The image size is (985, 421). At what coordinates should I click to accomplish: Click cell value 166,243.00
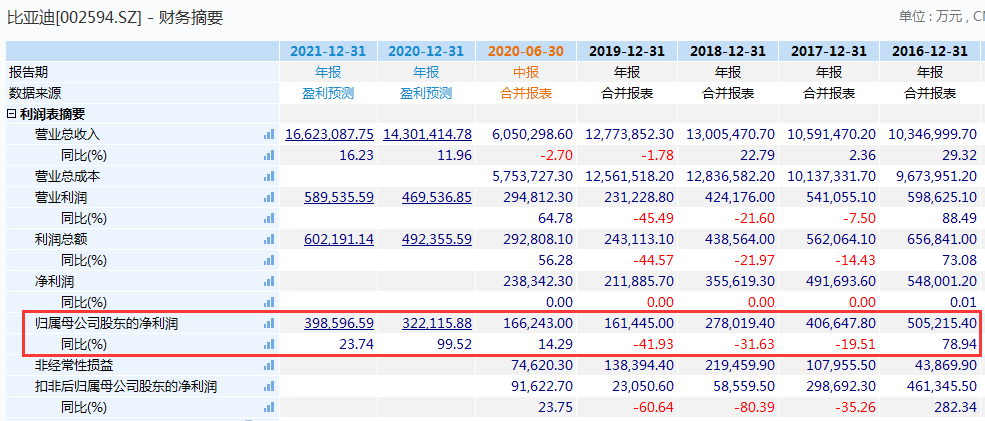pyautogui.click(x=538, y=324)
